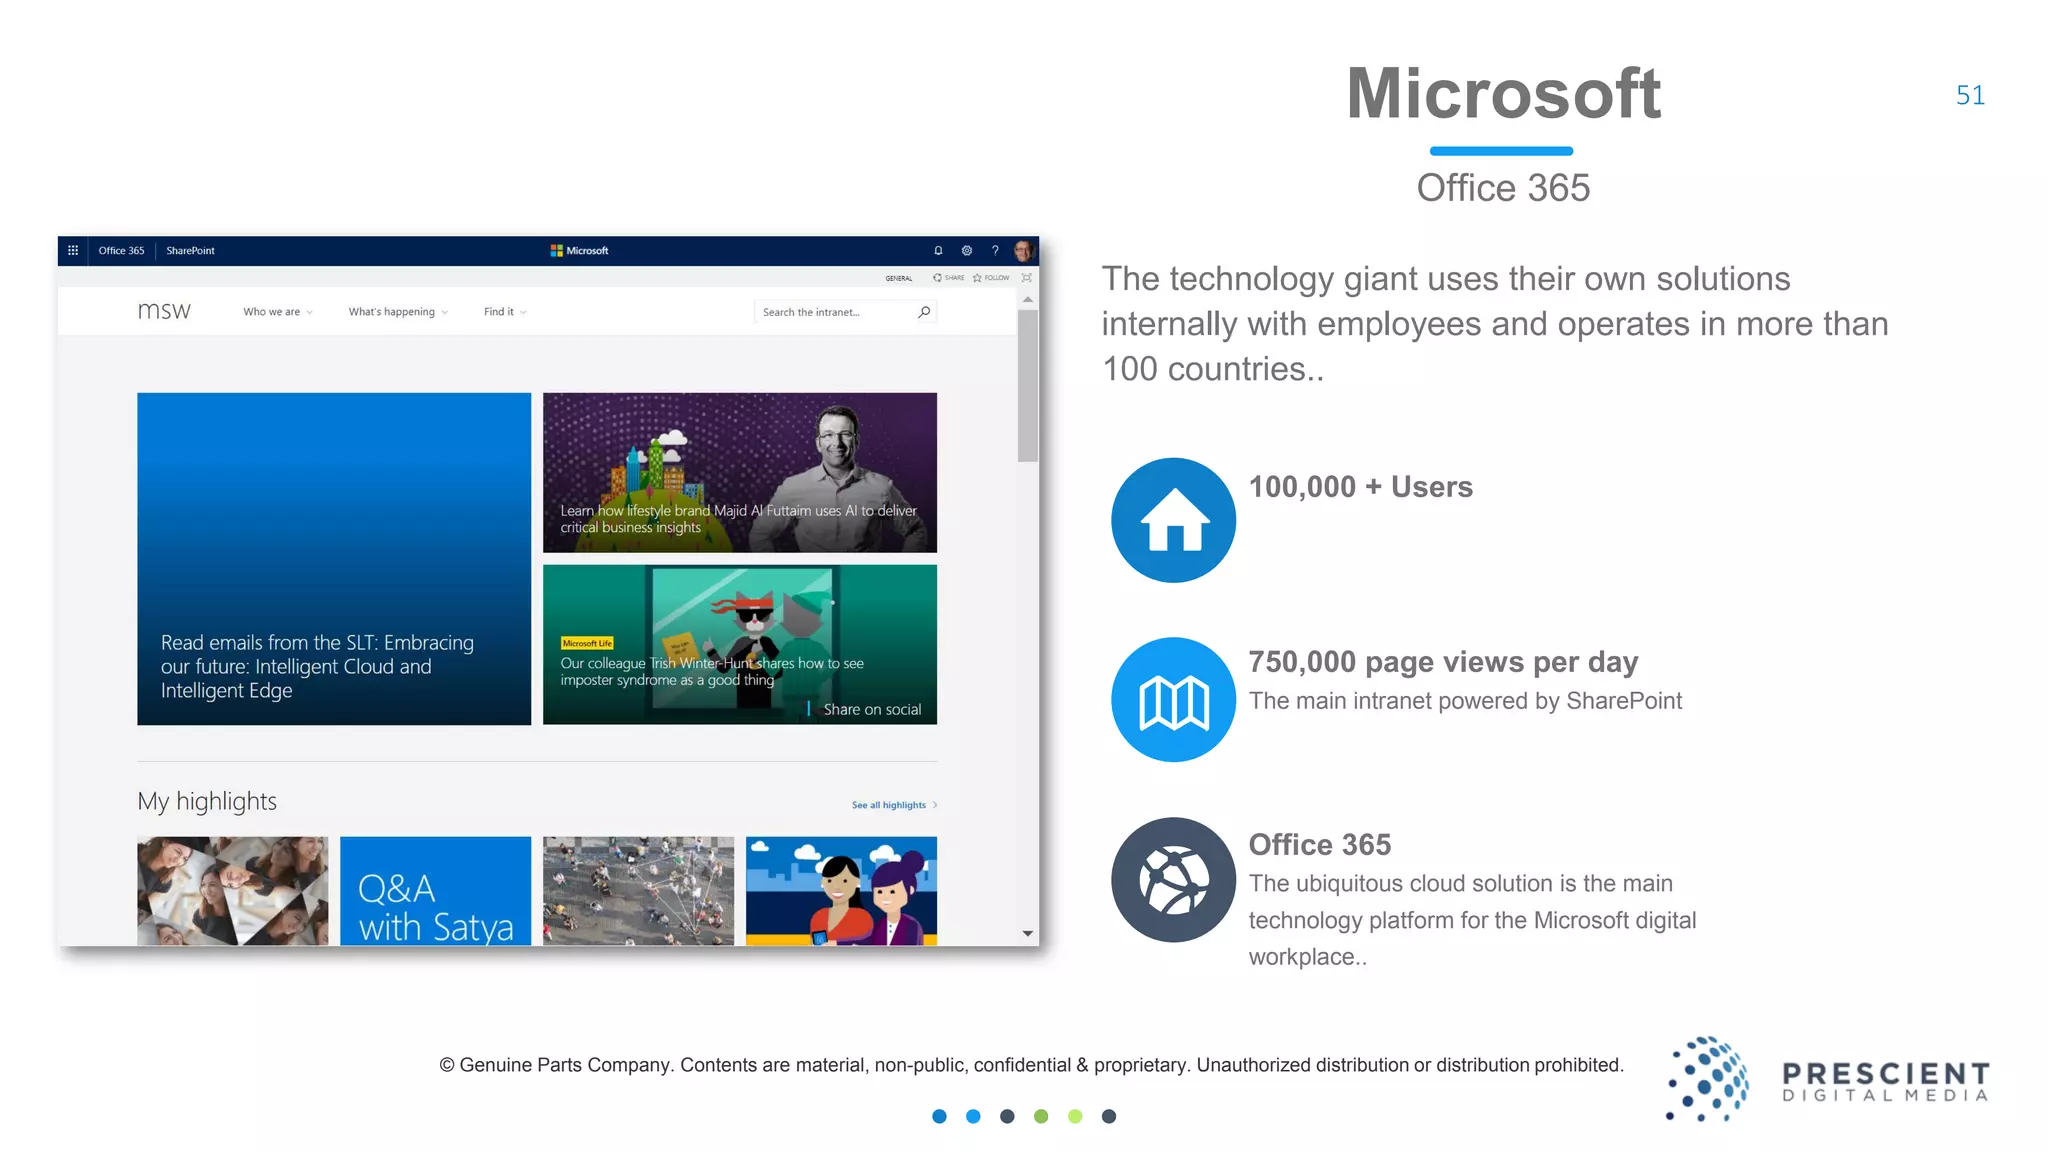Expand the What's happening menu
The image size is (2048, 1152).
[398, 312]
